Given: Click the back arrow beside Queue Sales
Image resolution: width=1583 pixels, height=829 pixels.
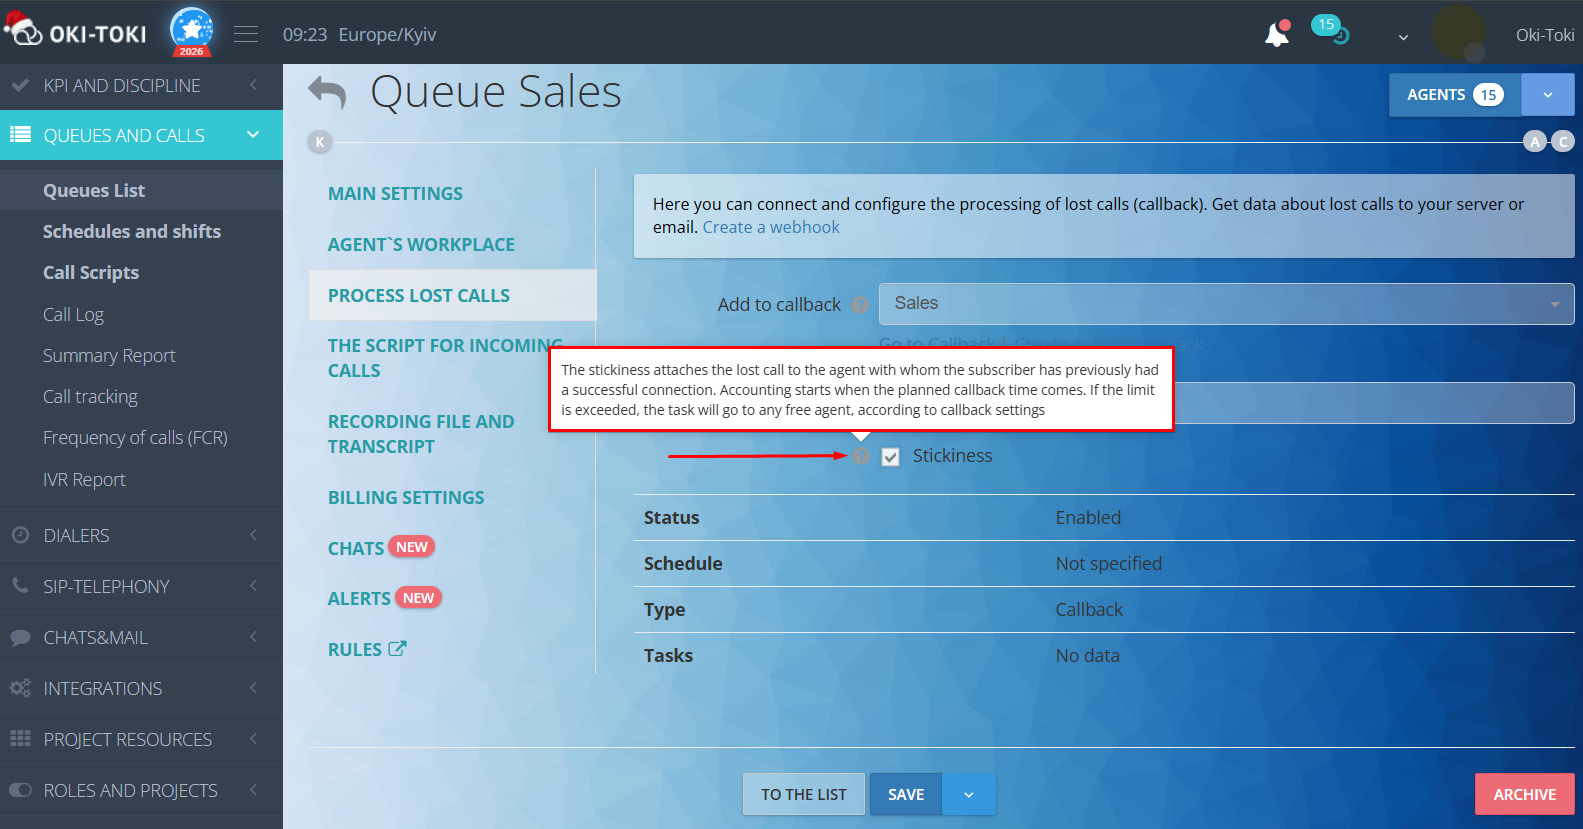Looking at the screenshot, I should tap(327, 92).
